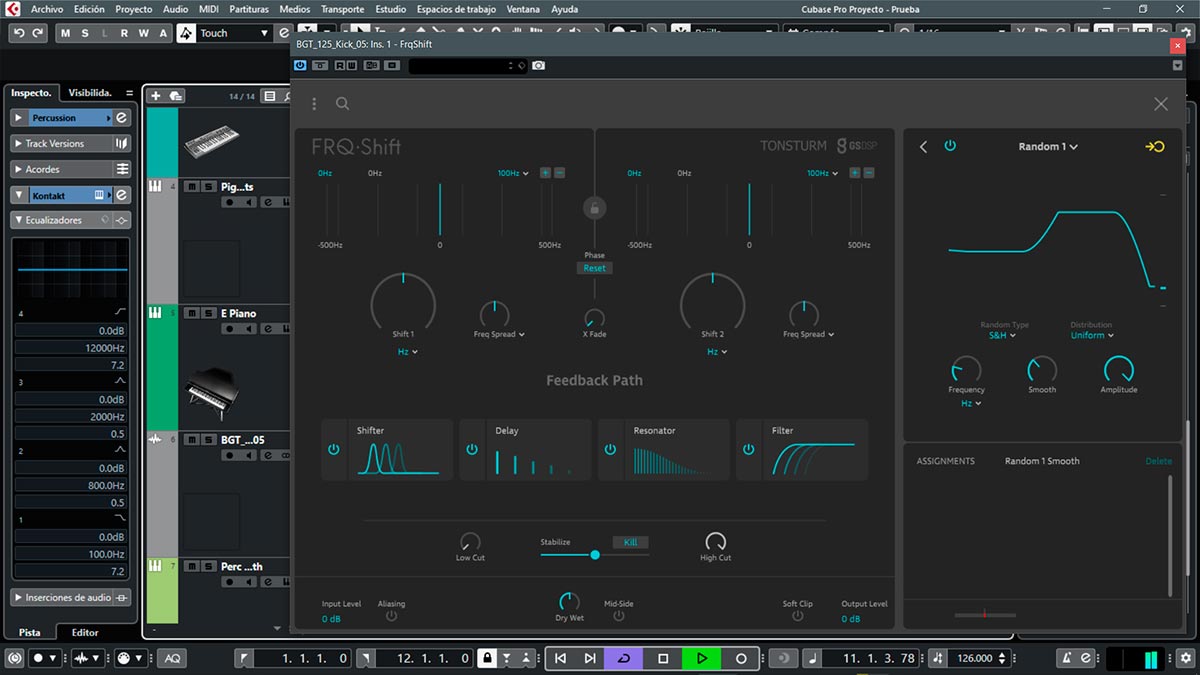Enable the Aliasing switch
This screenshot has width=1200, height=675.
[391, 616]
